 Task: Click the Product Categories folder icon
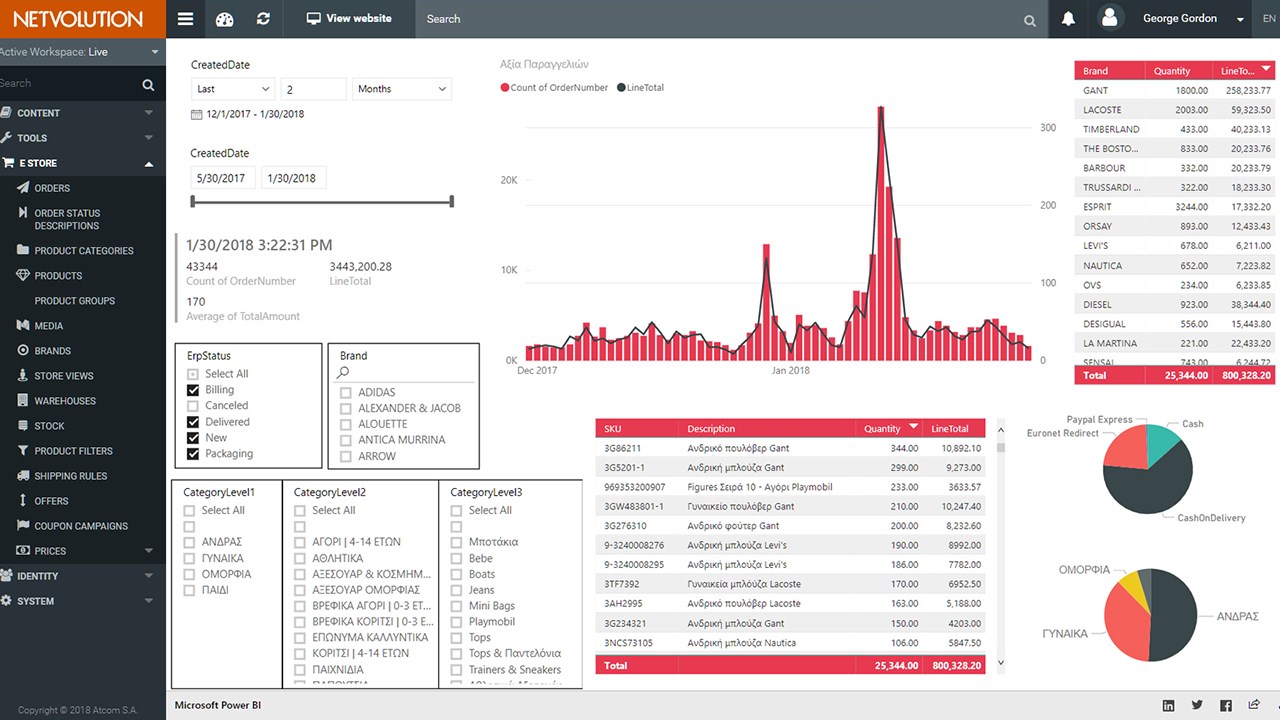tap(24, 250)
